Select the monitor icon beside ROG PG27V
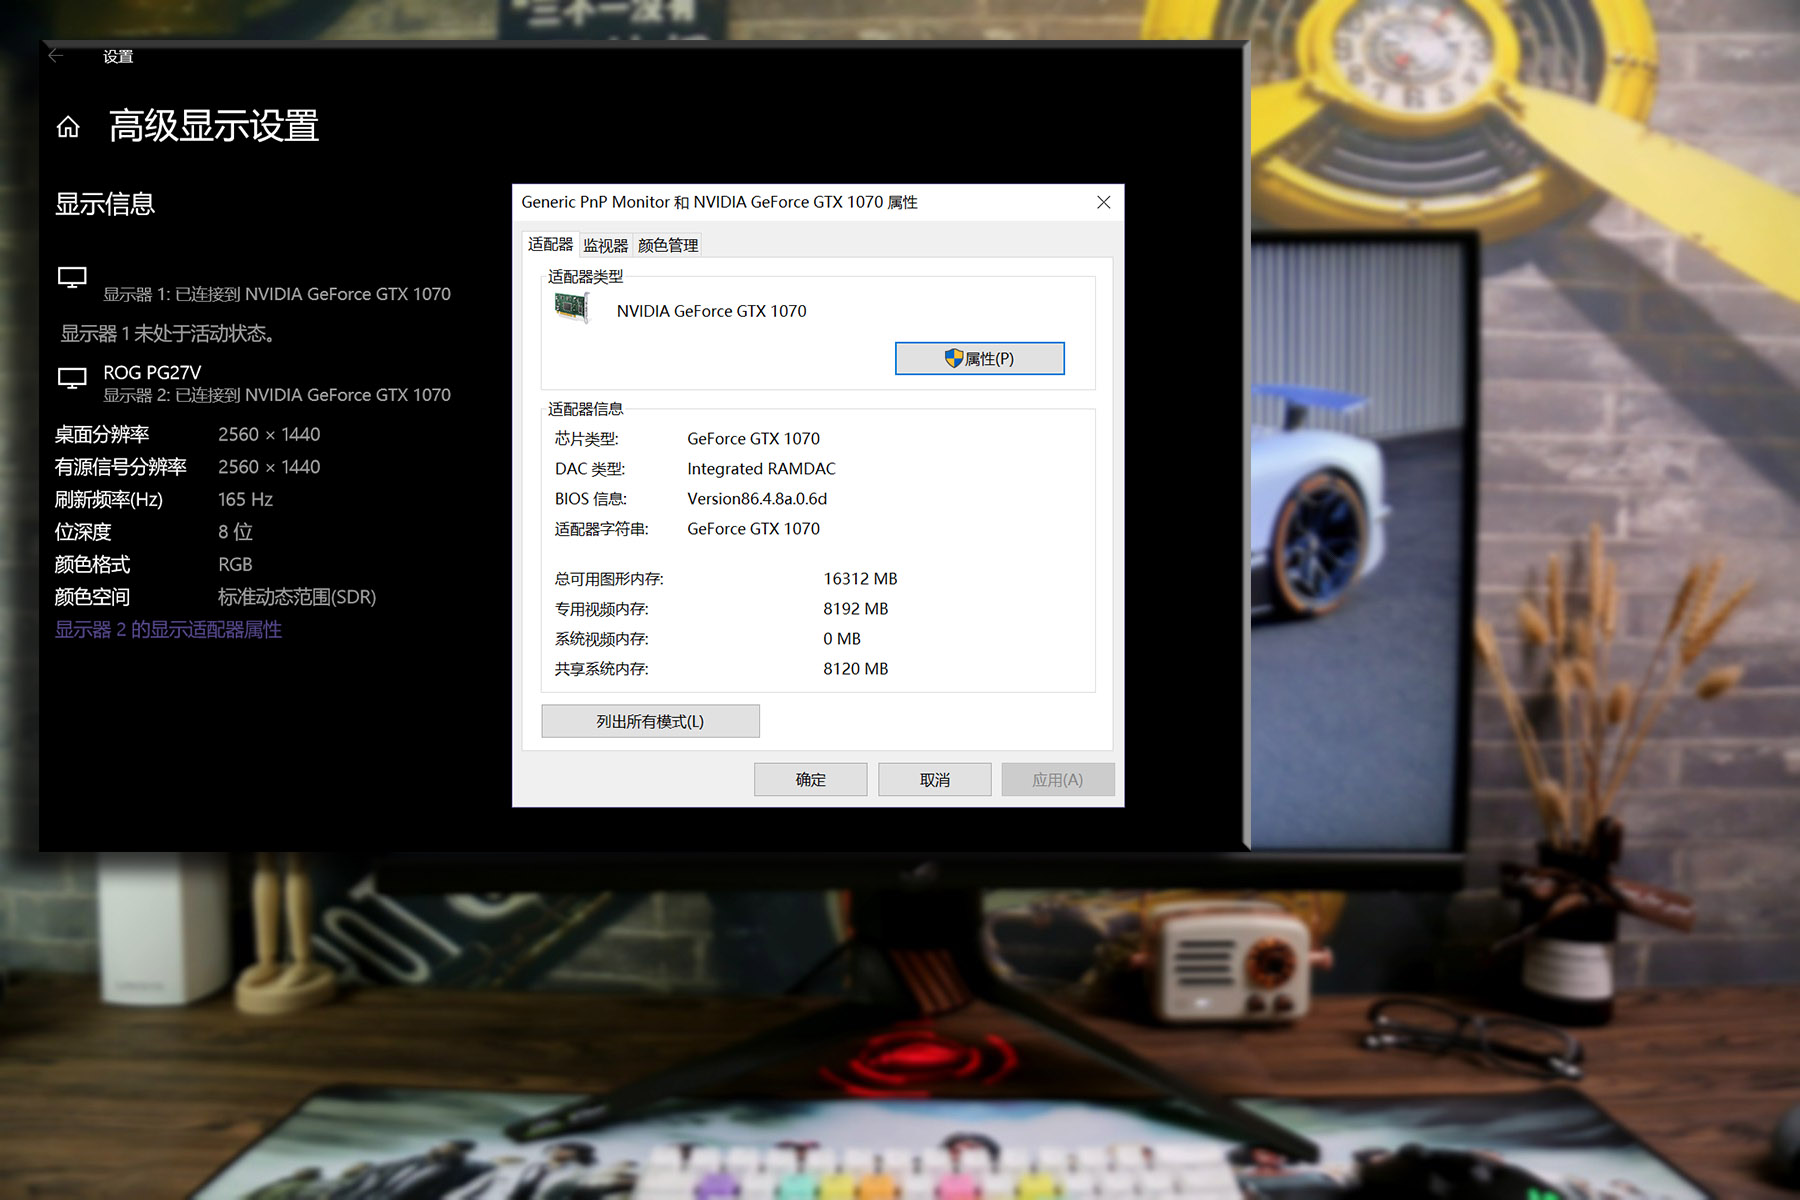1800x1200 pixels. point(72,378)
